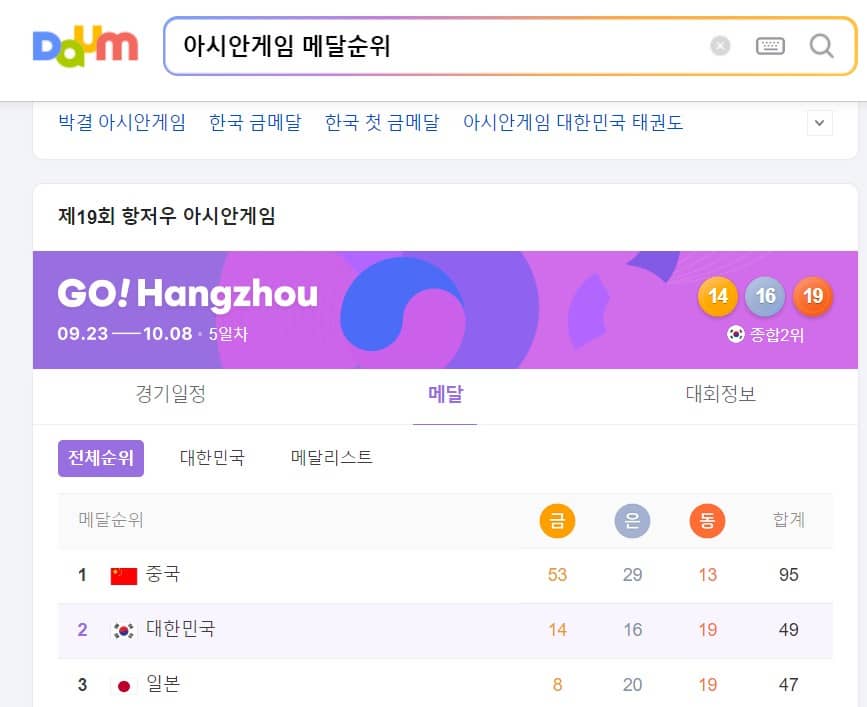
Task: Clear the search query with the X icon
Action: [720, 45]
